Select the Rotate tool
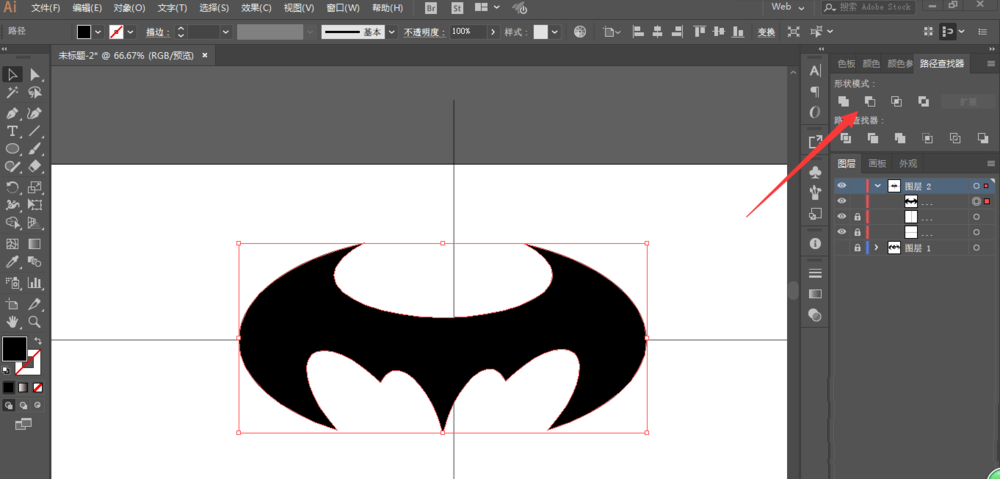The image size is (1000, 479). [12, 187]
